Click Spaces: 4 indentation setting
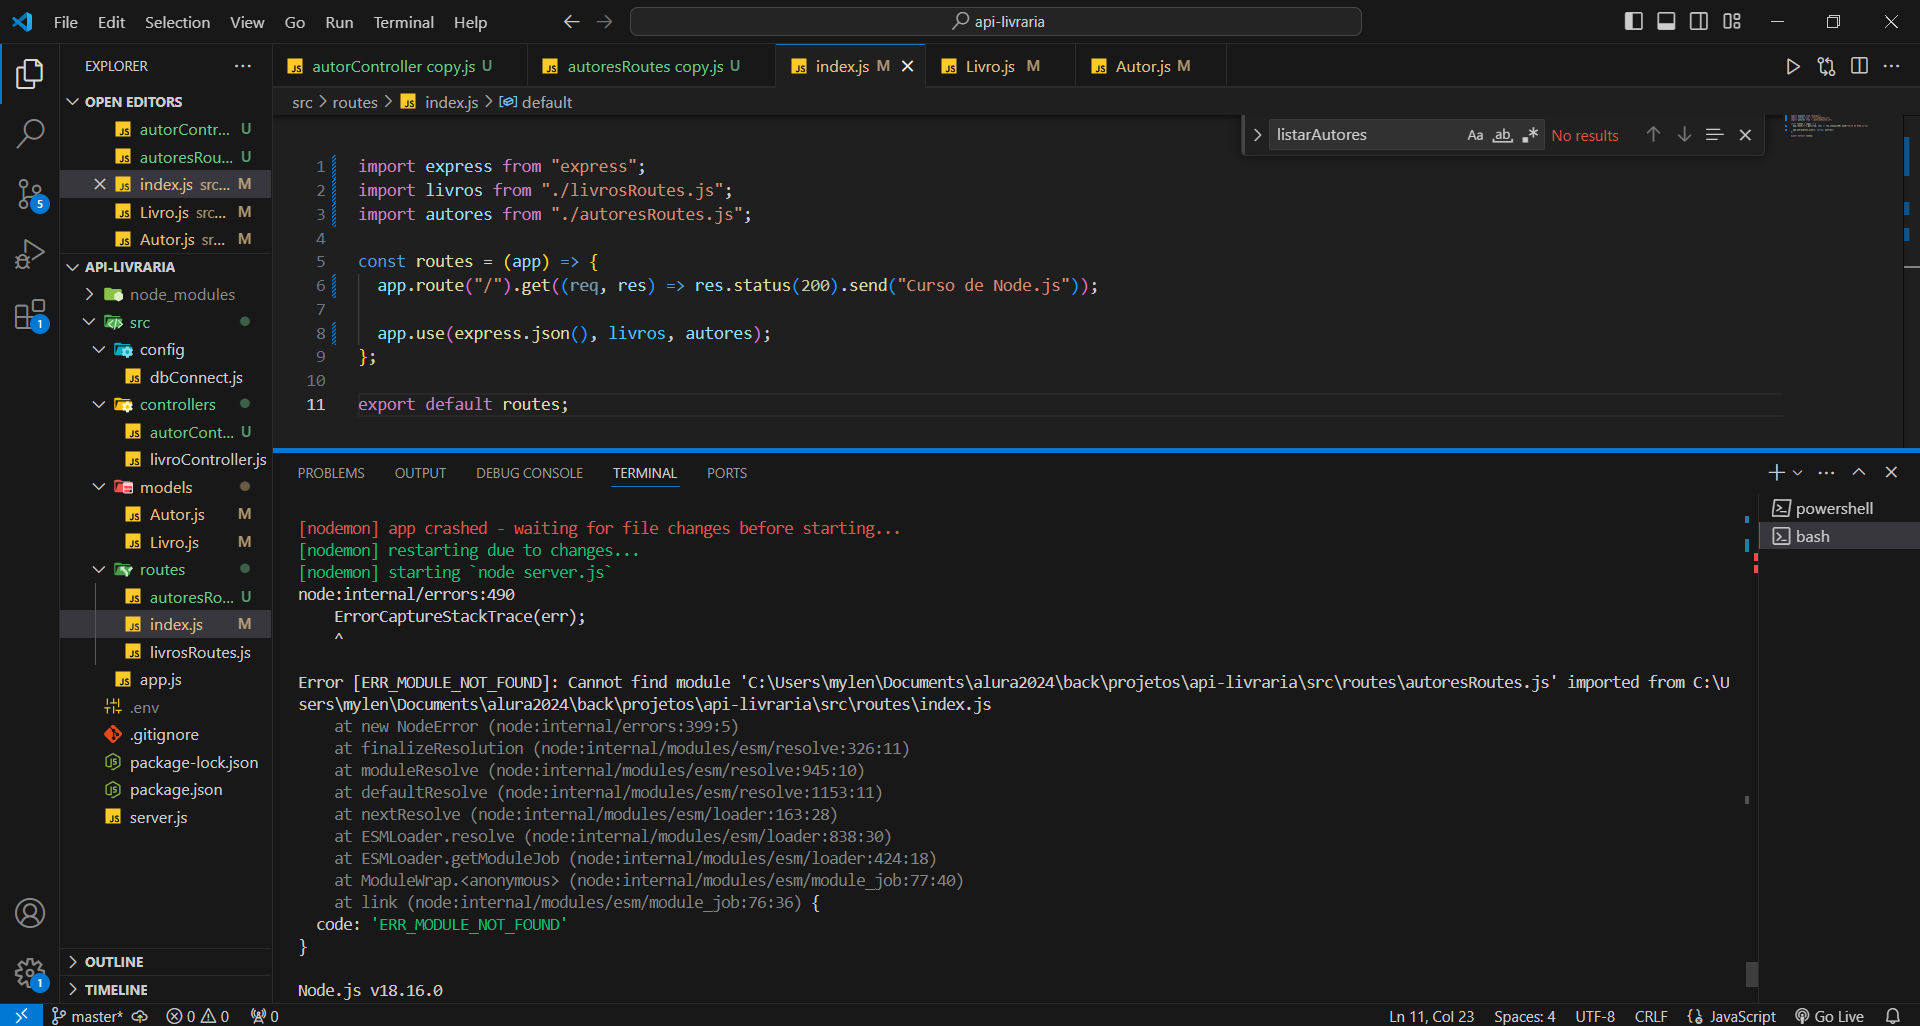 point(1524,1016)
